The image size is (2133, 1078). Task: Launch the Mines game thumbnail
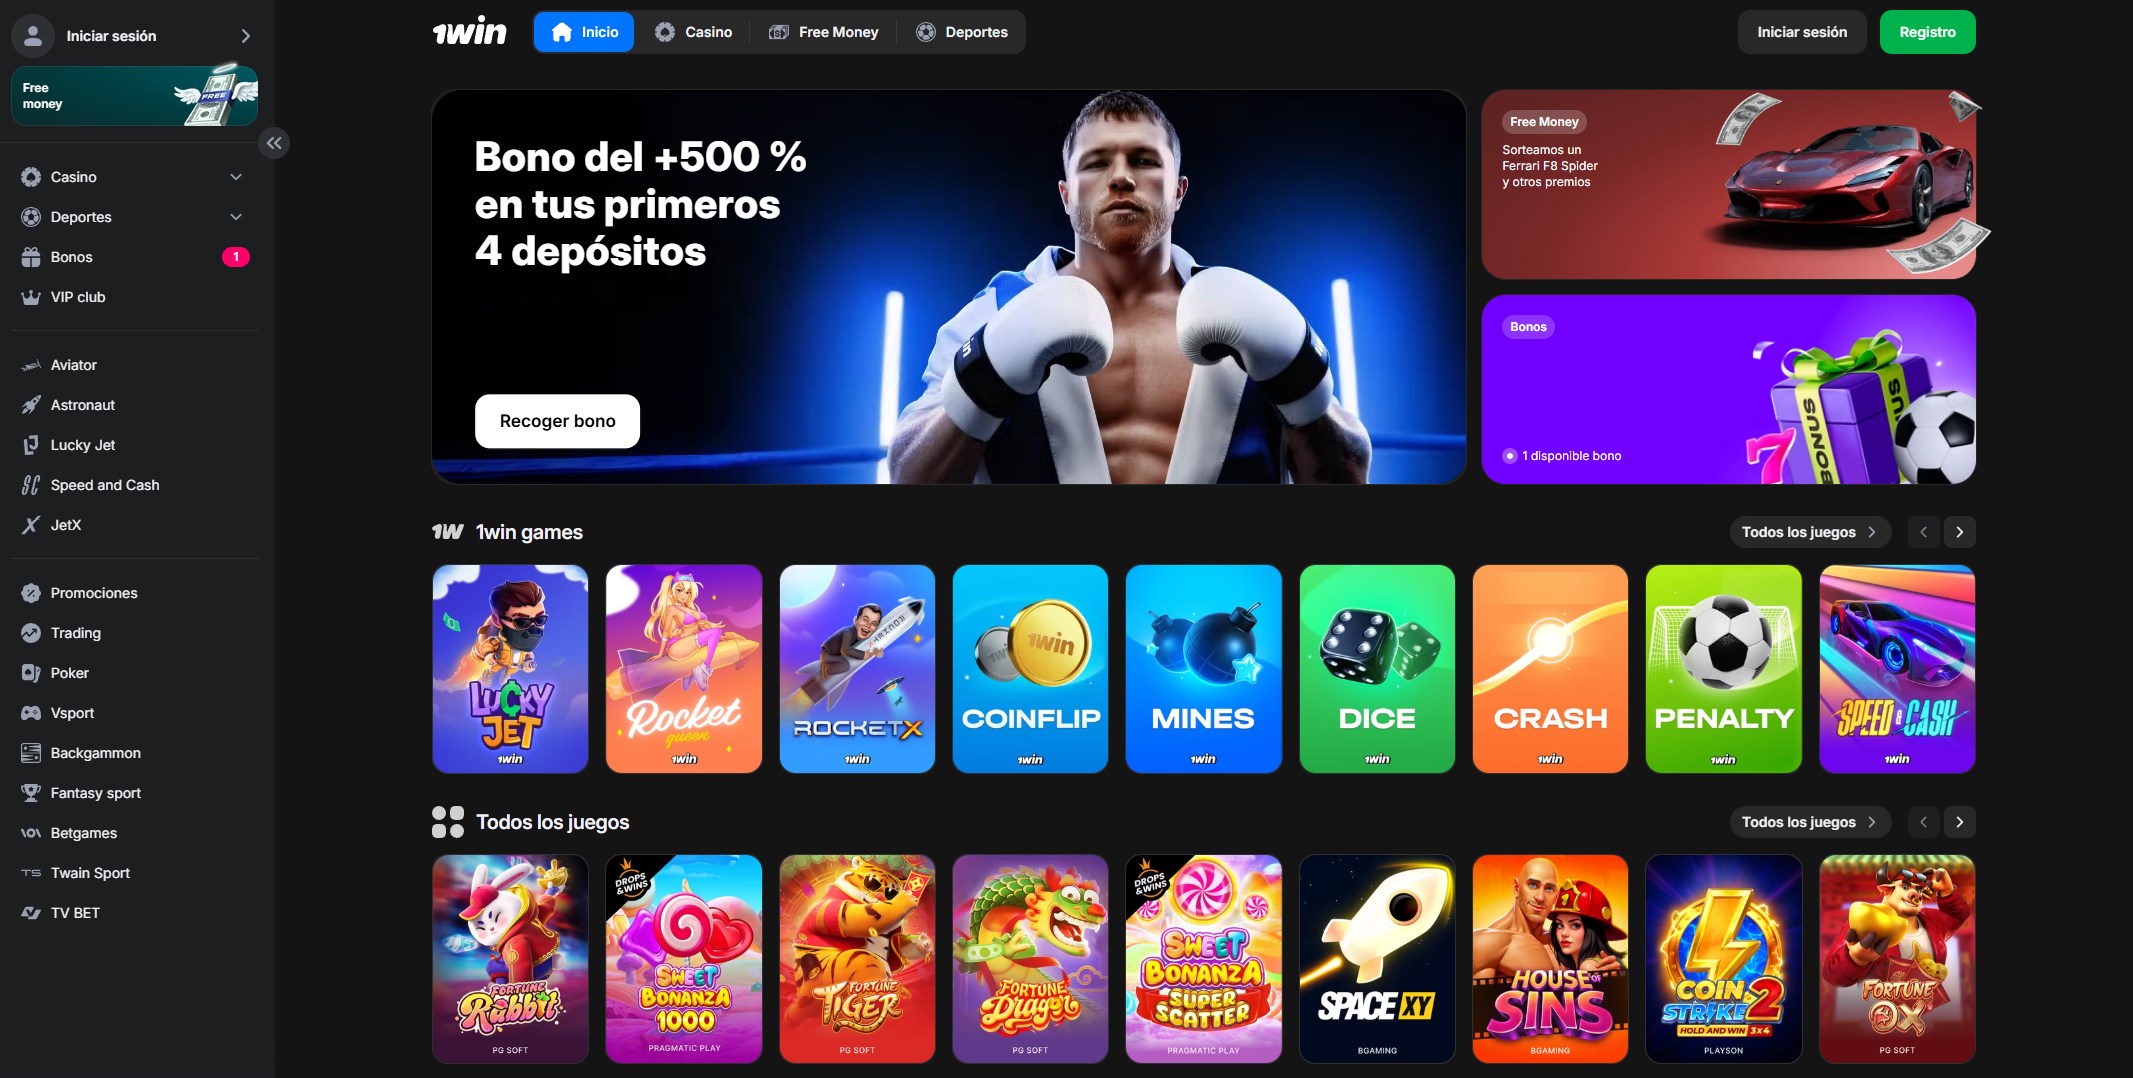pyautogui.click(x=1203, y=669)
